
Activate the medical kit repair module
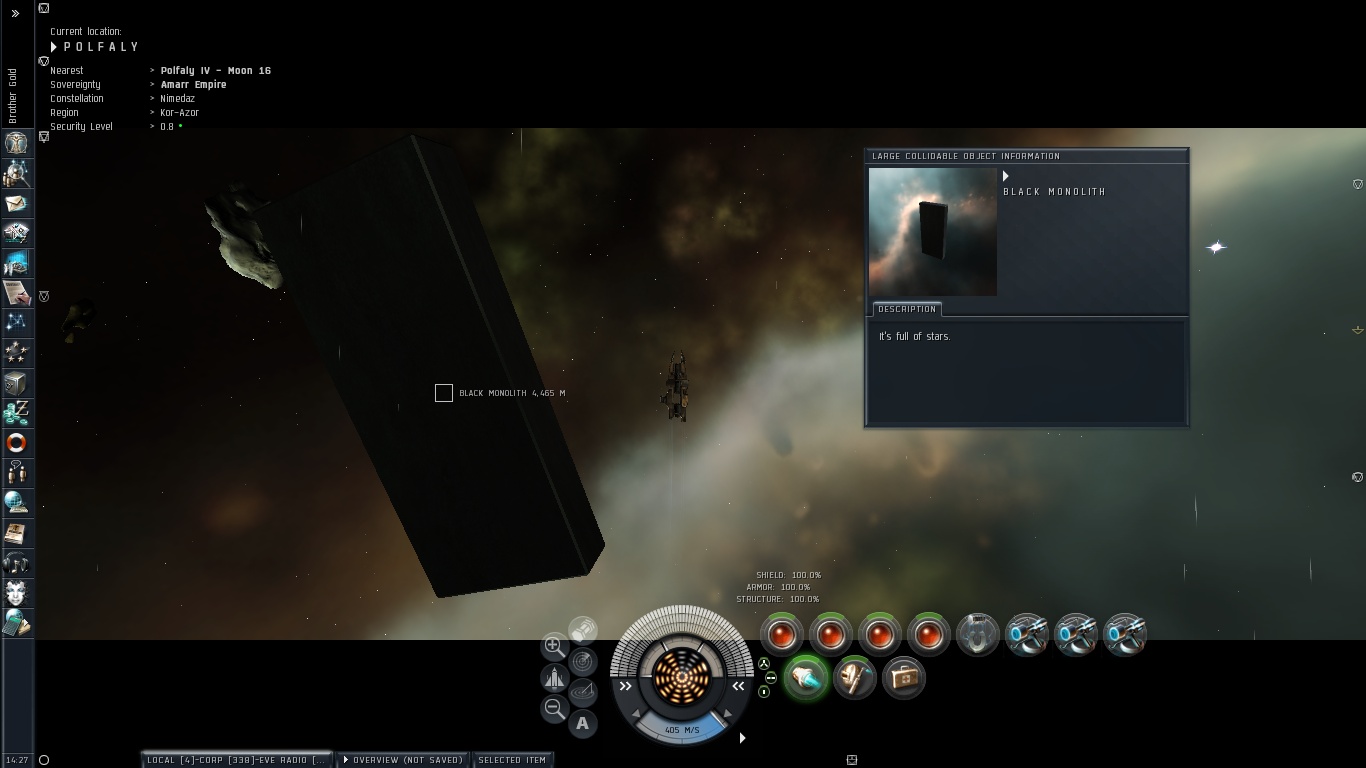click(903, 678)
